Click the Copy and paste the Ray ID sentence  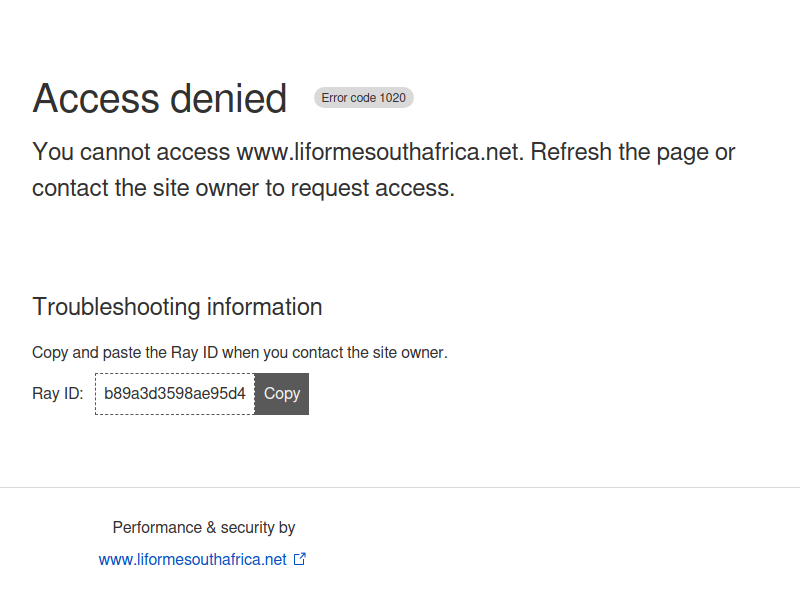point(240,353)
